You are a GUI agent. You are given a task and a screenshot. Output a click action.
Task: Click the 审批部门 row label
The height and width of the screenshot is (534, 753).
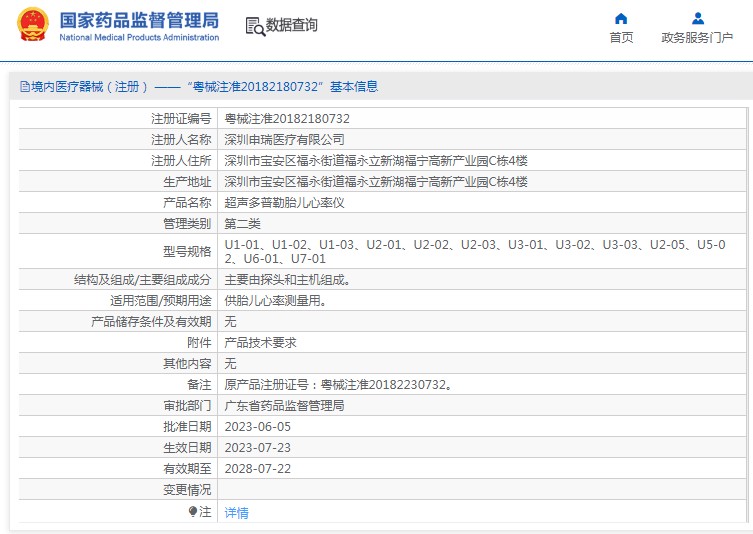click(x=187, y=406)
